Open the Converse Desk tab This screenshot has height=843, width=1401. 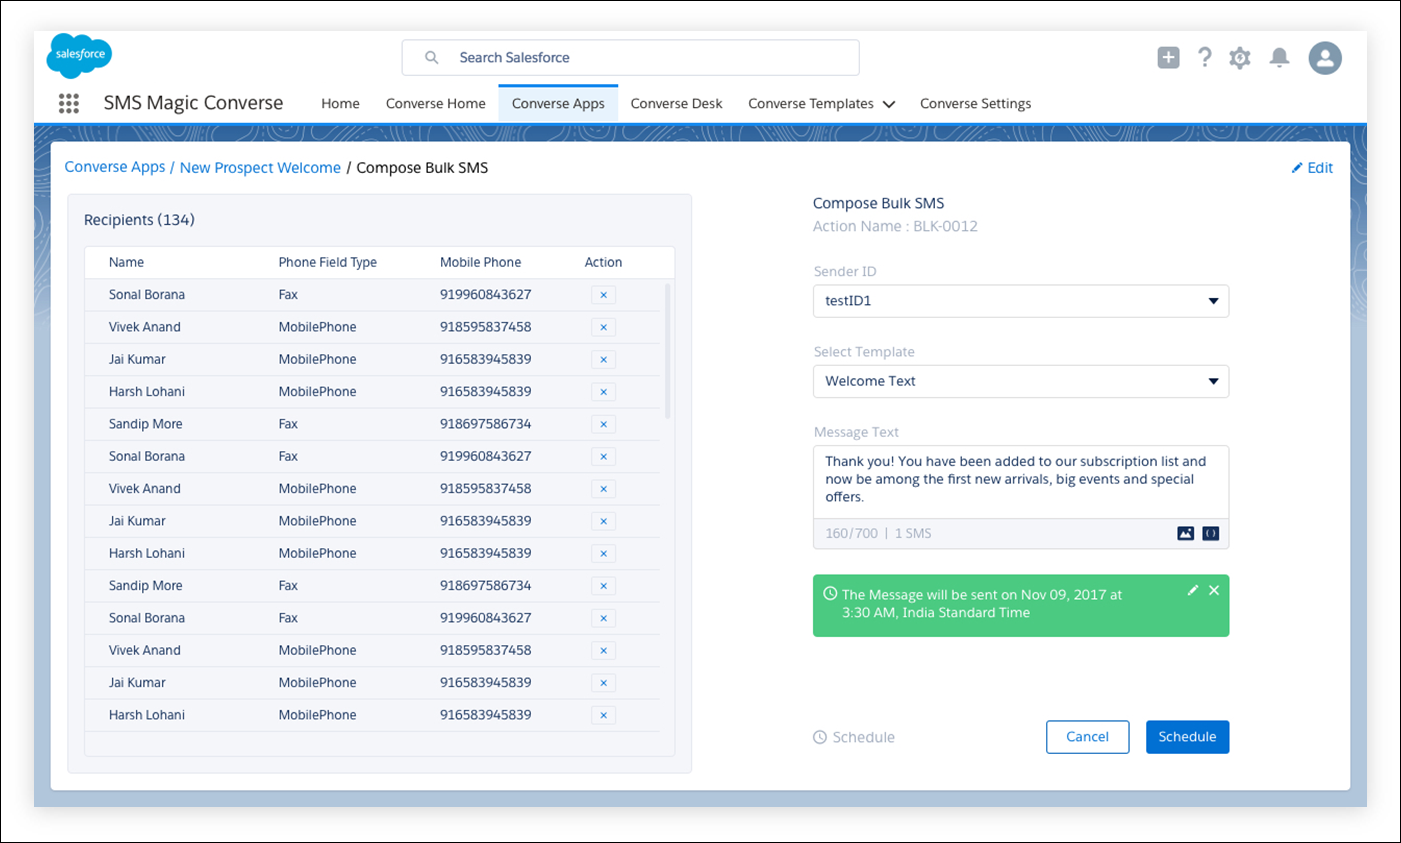(676, 104)
